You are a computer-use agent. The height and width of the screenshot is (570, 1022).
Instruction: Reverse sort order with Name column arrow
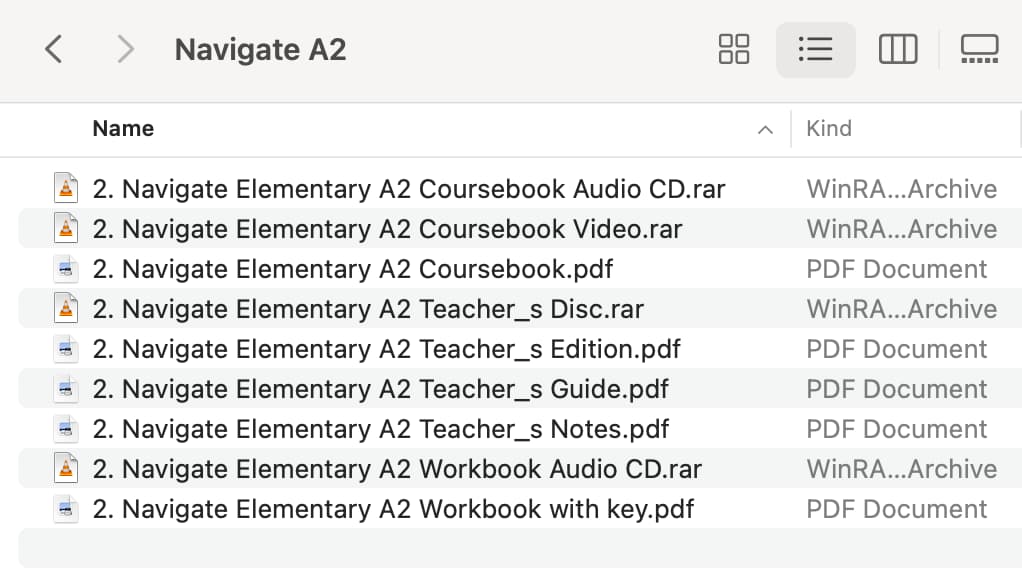coord(765,130)
